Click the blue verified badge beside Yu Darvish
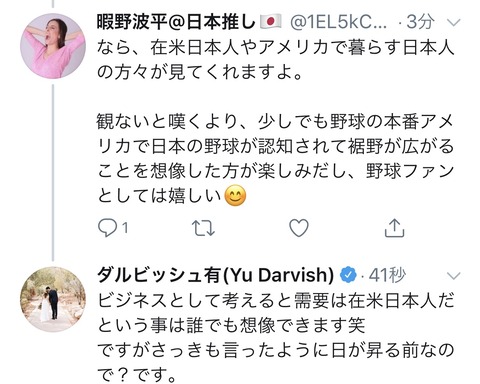Image resolution: width=480 pixels, height=384 pixels. pos(348,276)
